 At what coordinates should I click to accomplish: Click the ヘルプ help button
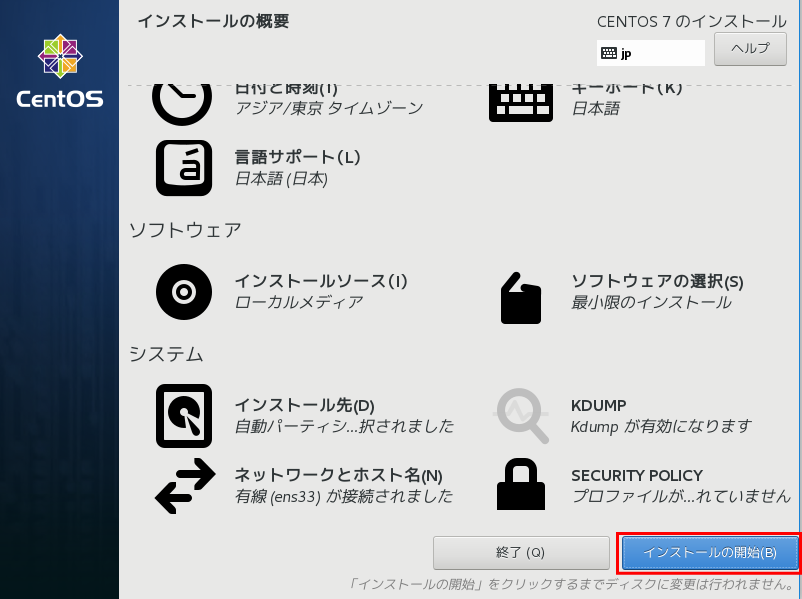pos(750,49)
